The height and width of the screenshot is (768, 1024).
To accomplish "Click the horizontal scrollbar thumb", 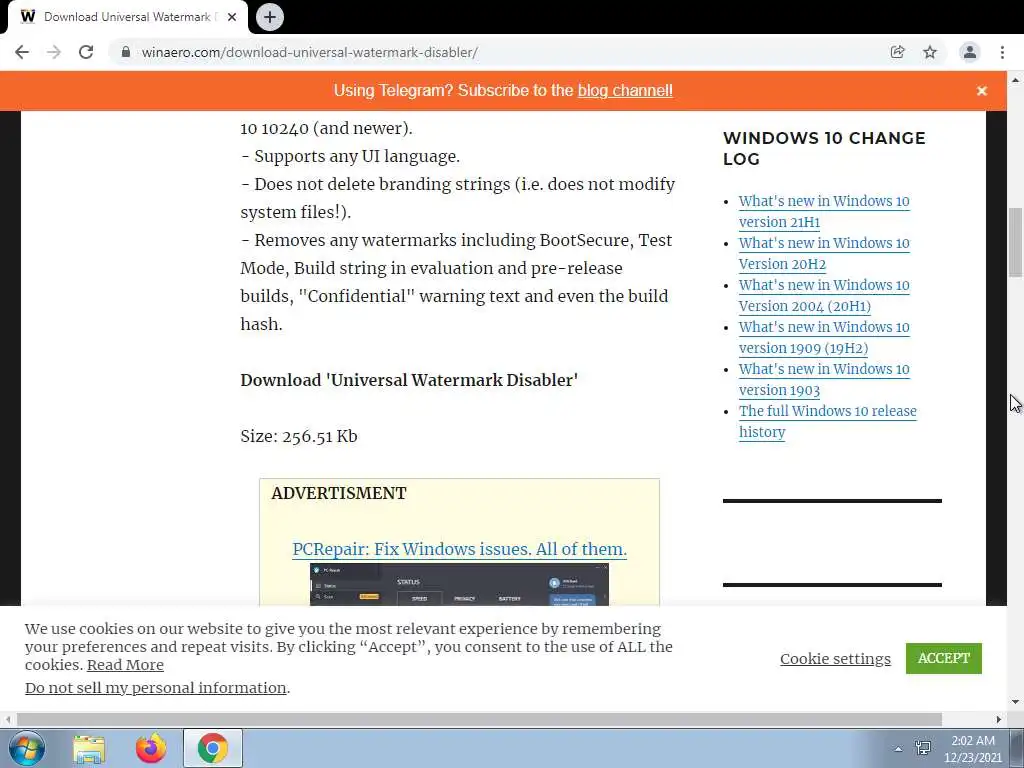I will coord(479,720).
